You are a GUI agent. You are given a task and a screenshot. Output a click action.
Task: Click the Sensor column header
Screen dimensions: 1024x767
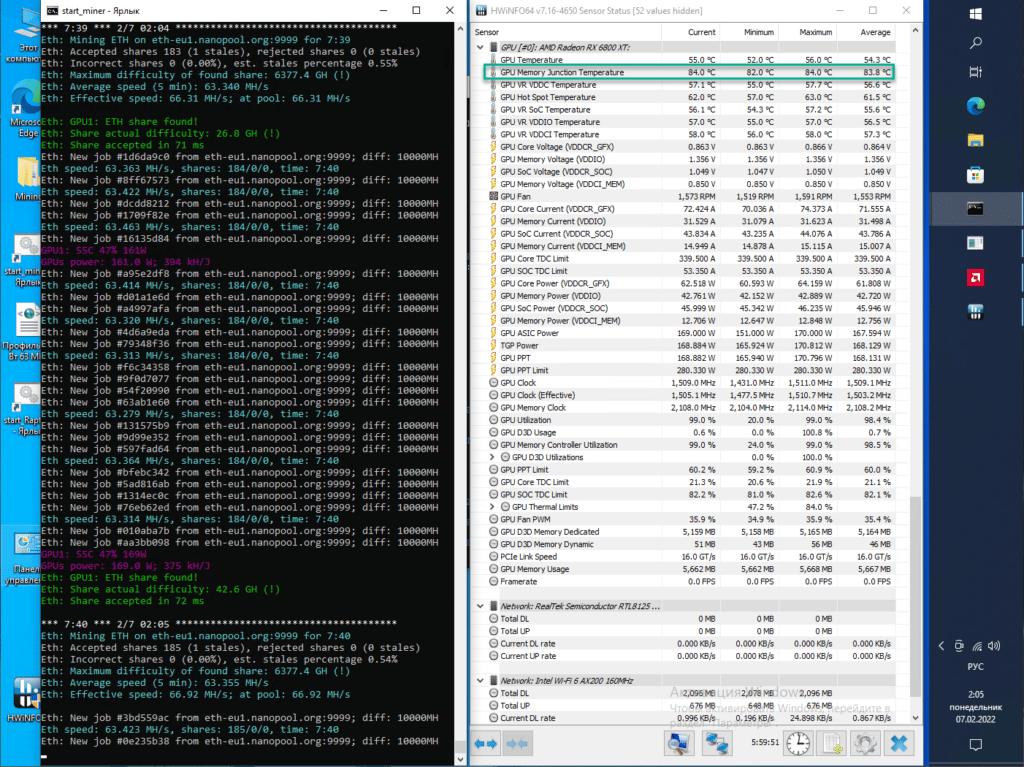566,32
